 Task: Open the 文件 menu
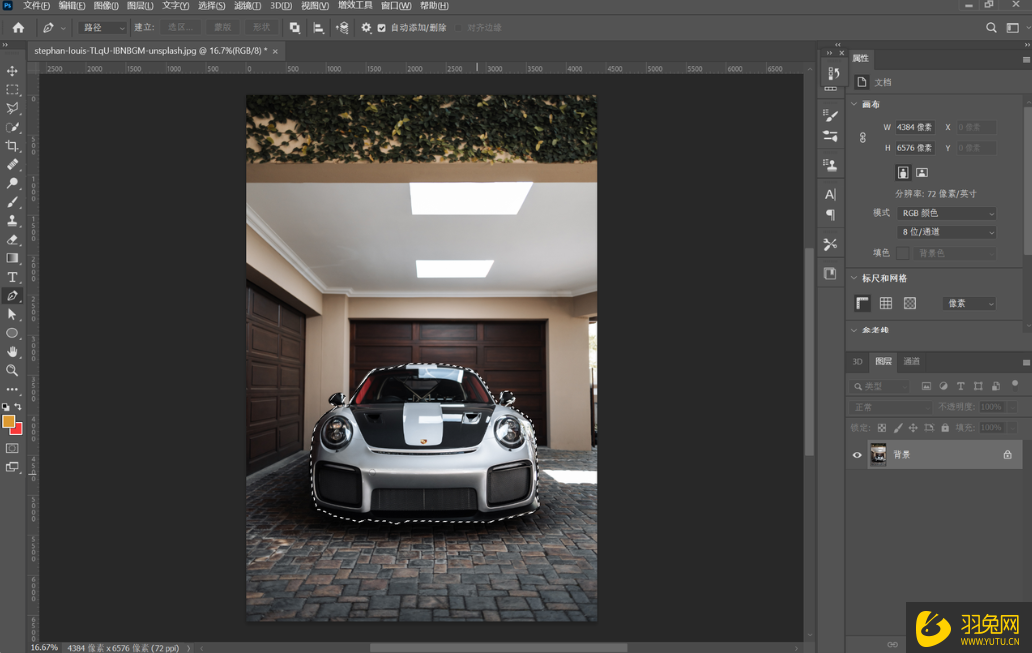pos(37,6)
